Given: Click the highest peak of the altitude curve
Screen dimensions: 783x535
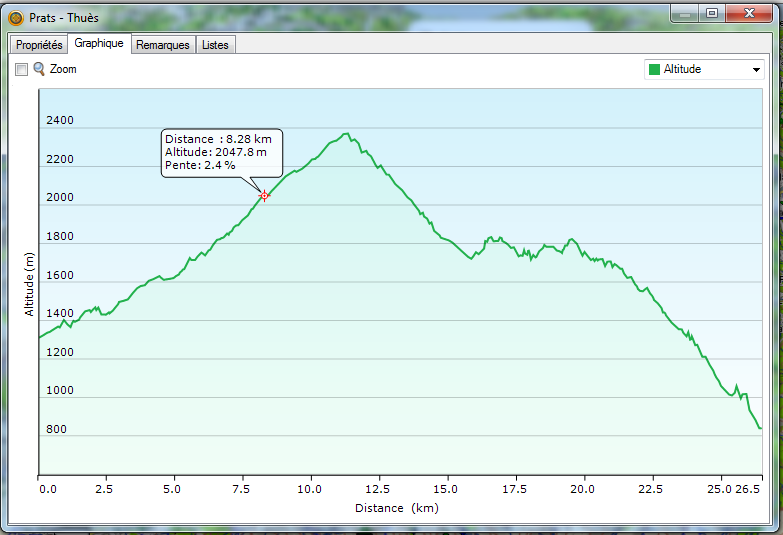Looking at the screenshot, I should [x=346, y=134].
